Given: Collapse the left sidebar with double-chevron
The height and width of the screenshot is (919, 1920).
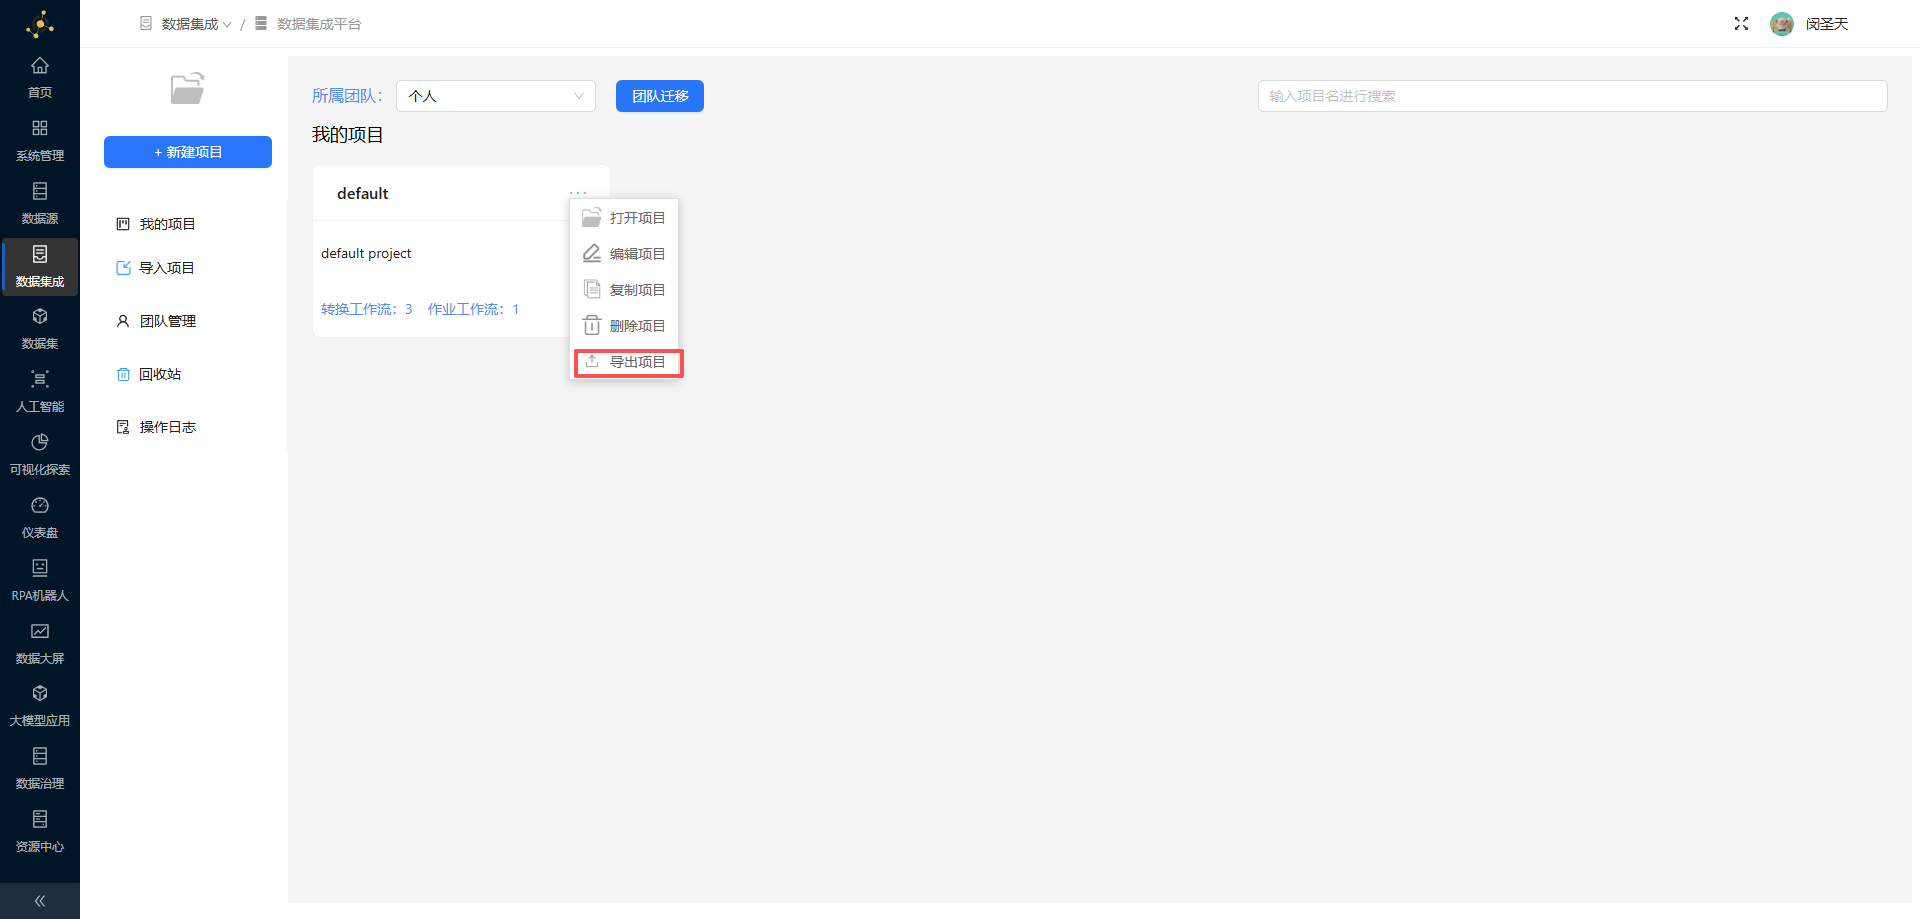Looking at the screenshot, I should (40, 901).
